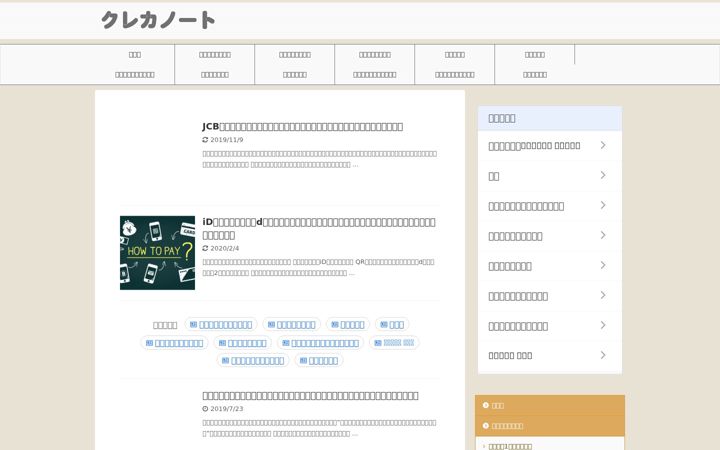
Task: Click the update icon beside 2019/11/9
Action: [x=205, y=140]
